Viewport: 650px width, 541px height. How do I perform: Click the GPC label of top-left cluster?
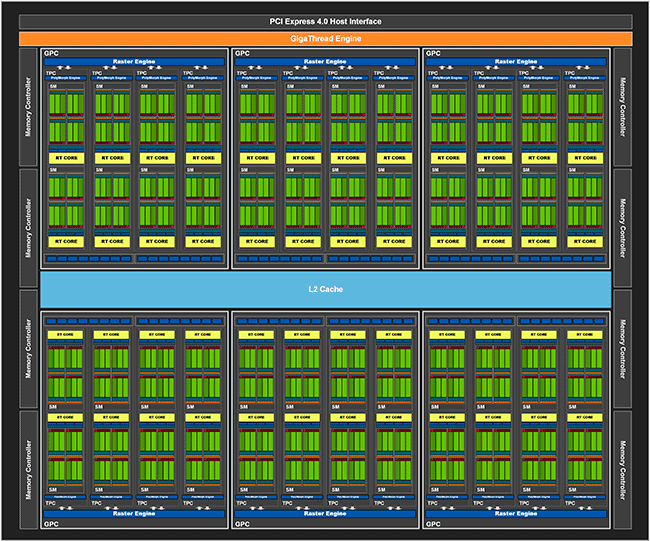coord(50,53)
